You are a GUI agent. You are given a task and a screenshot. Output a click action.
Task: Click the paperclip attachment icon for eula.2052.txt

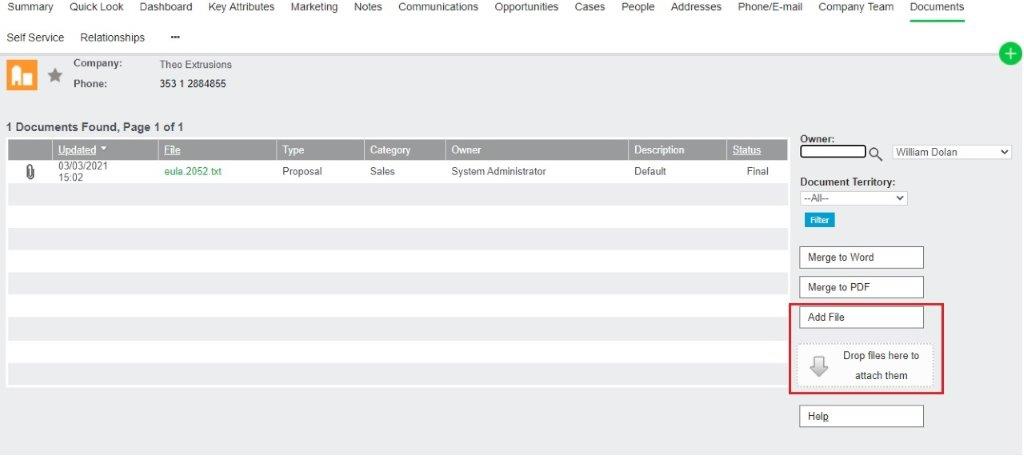[x=29, y=172]
